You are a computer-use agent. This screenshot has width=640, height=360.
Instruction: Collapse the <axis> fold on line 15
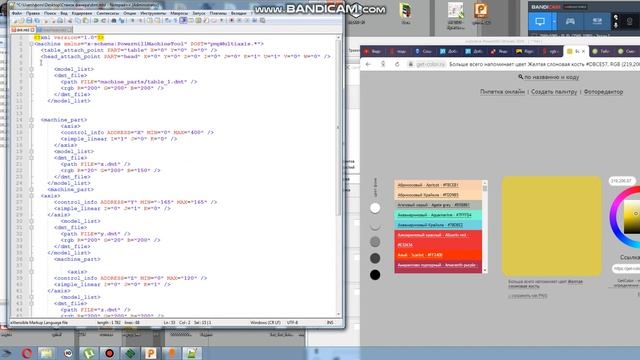coord(31,126)
